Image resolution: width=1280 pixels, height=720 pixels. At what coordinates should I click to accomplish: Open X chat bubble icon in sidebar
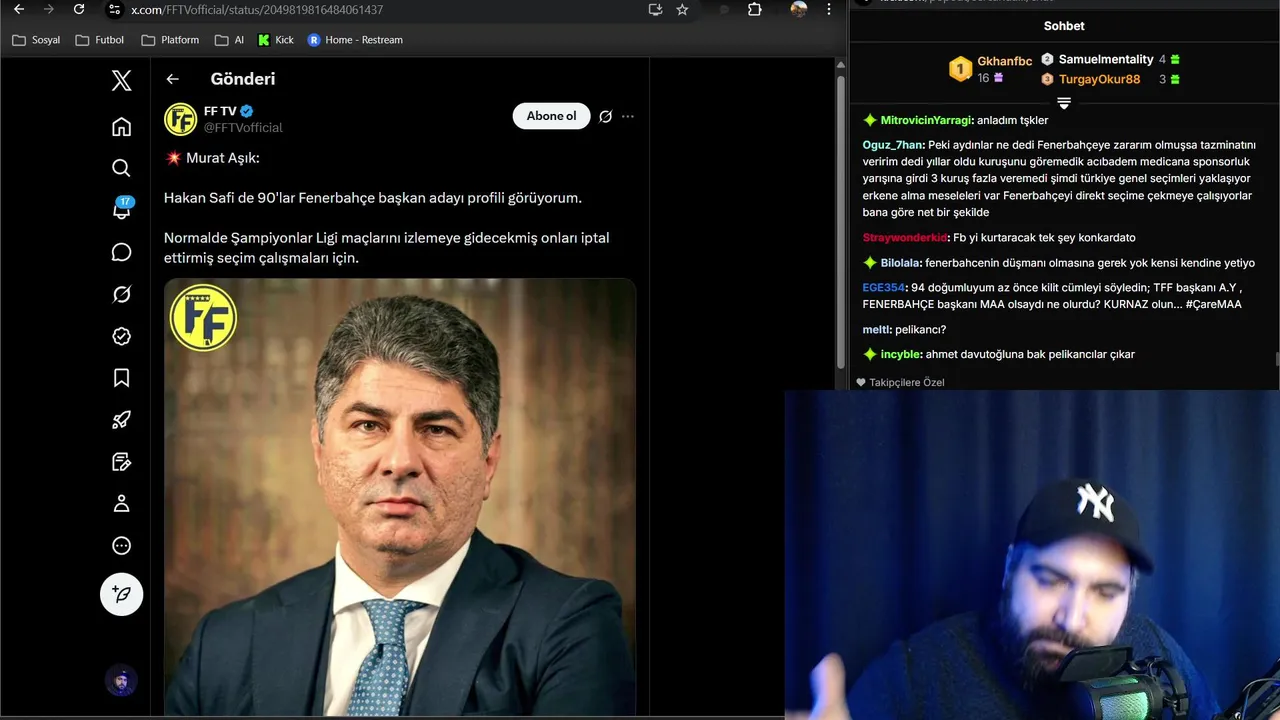121,252
